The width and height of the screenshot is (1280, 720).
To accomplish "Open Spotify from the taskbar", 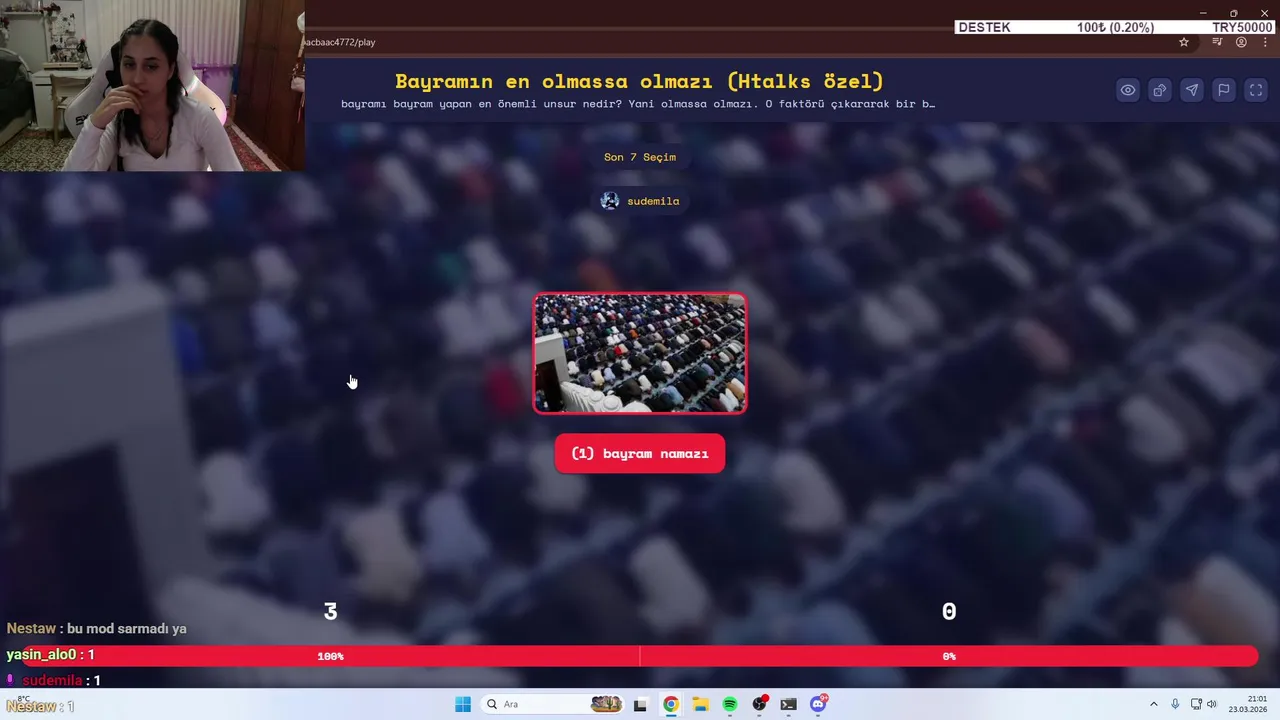I will (x=730, y=704).
